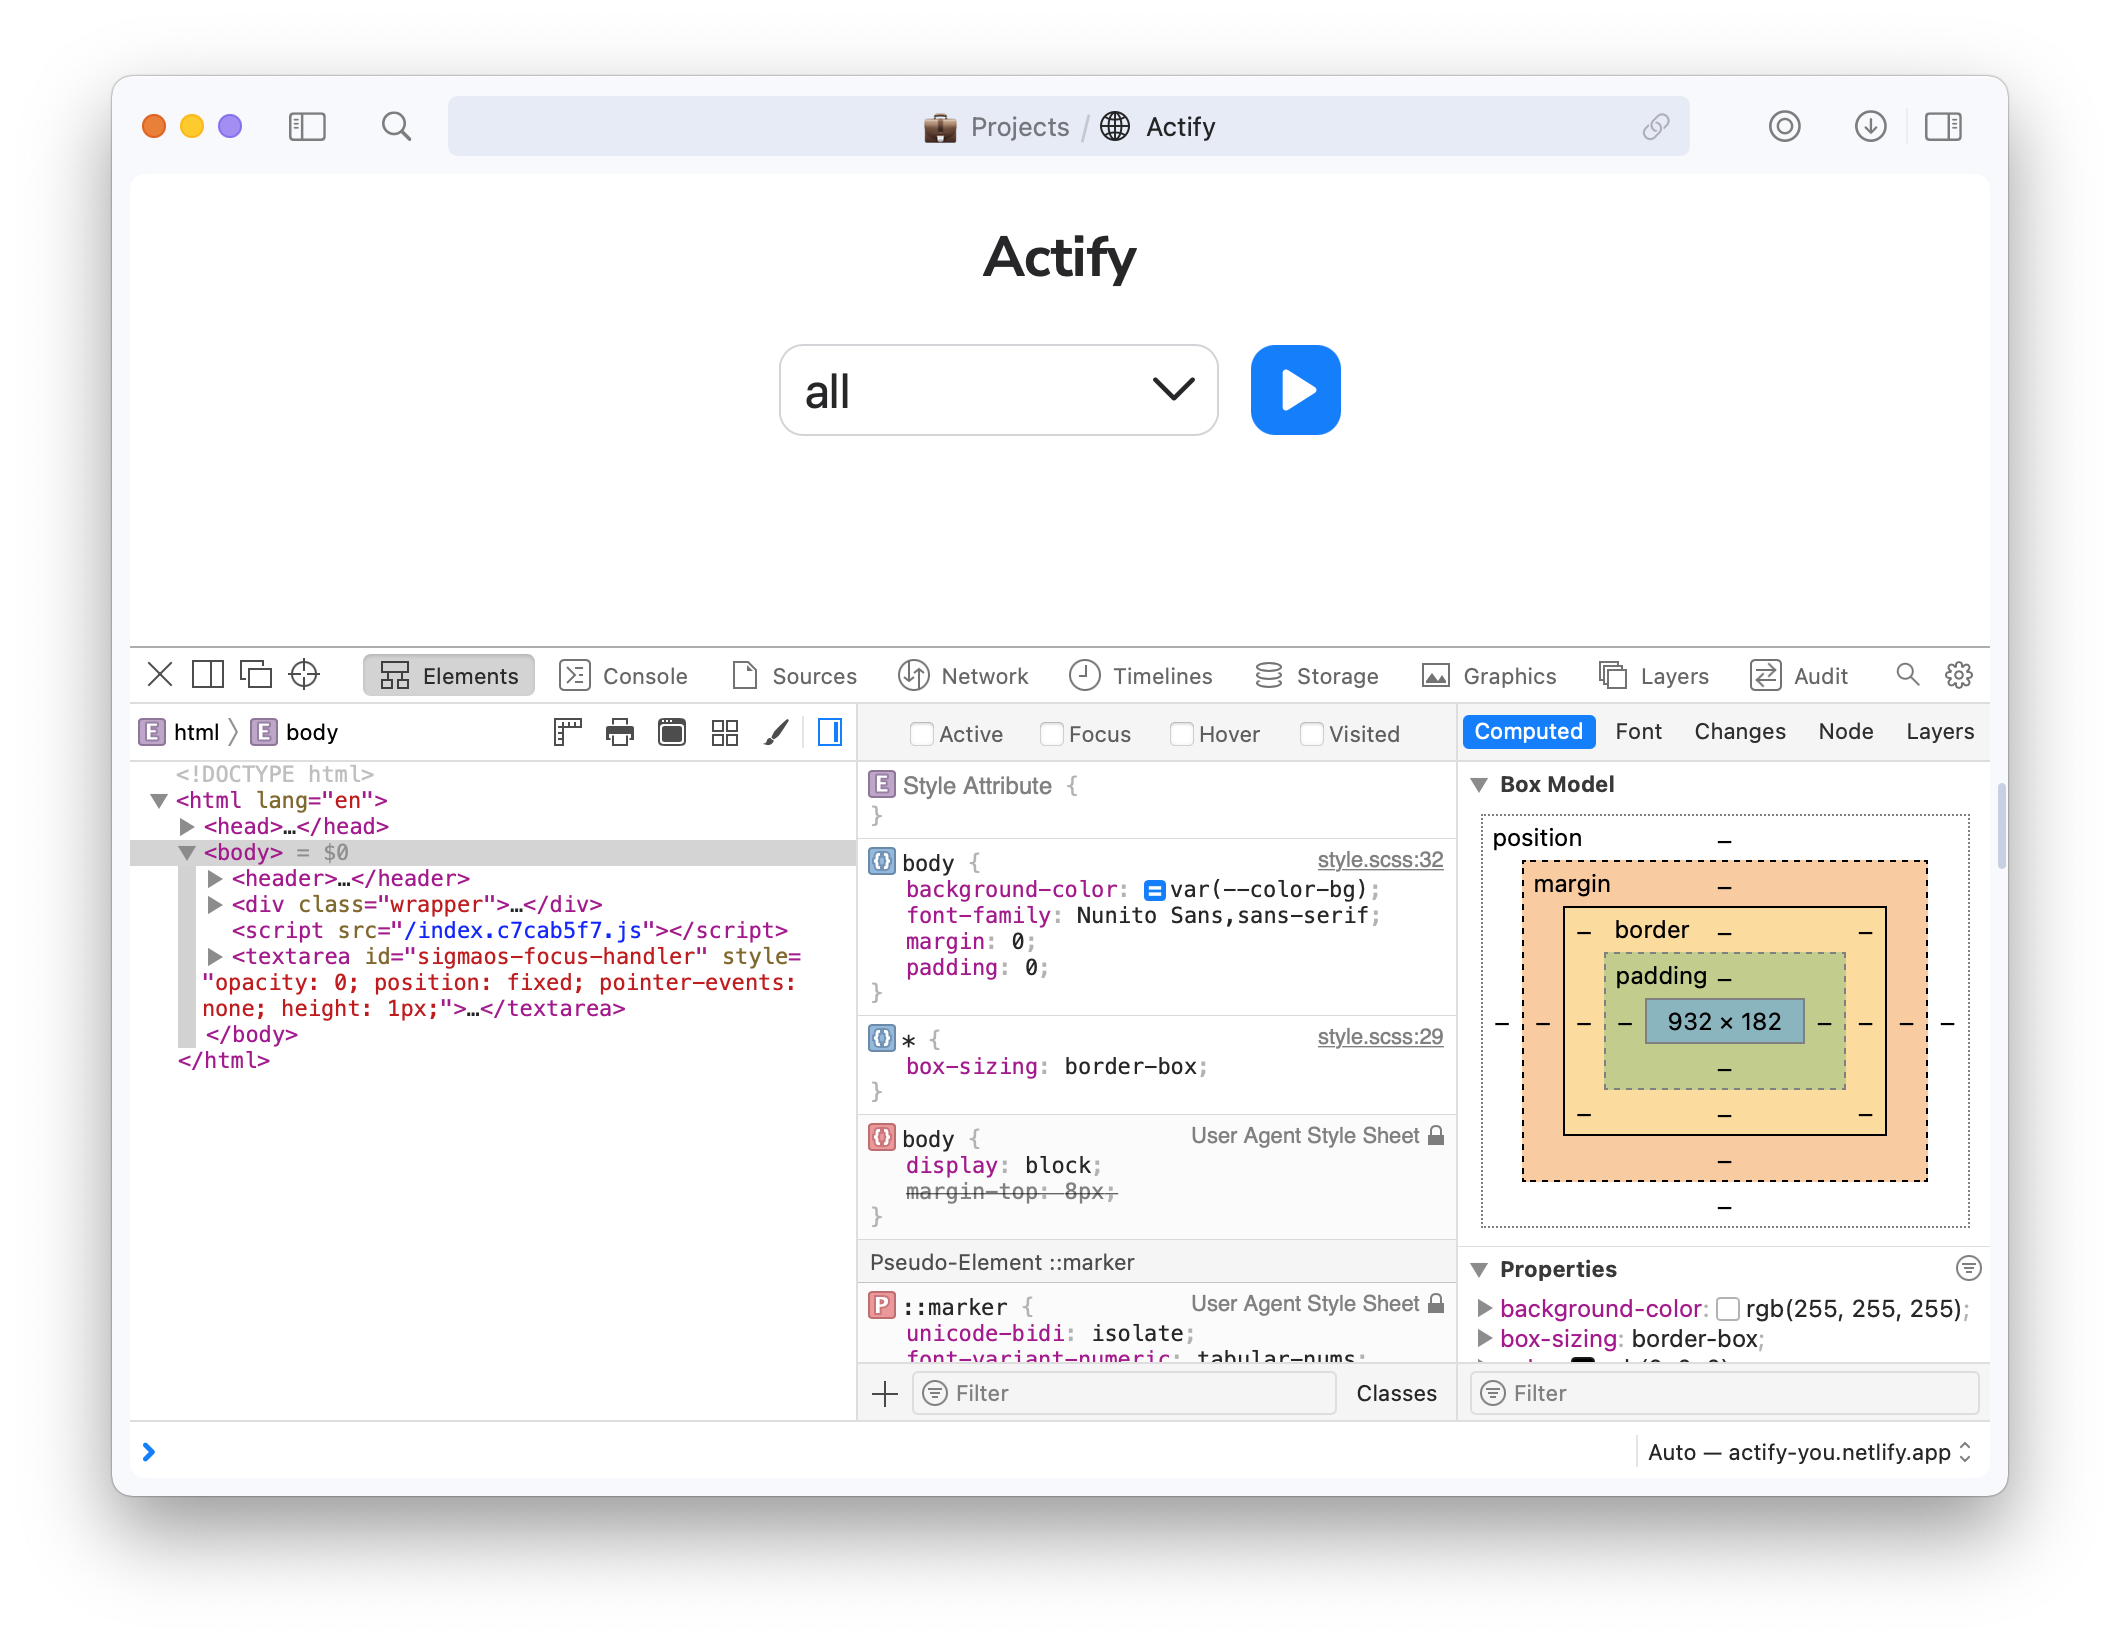Open the downloads icon
2120x1644 pixels.
(1870, 127)
